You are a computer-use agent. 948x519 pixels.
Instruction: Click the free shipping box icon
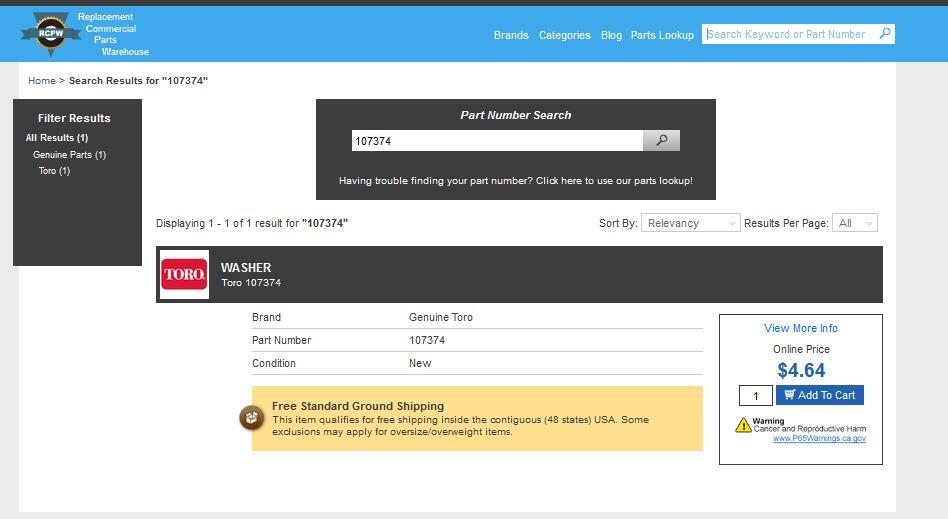(252, 418)
